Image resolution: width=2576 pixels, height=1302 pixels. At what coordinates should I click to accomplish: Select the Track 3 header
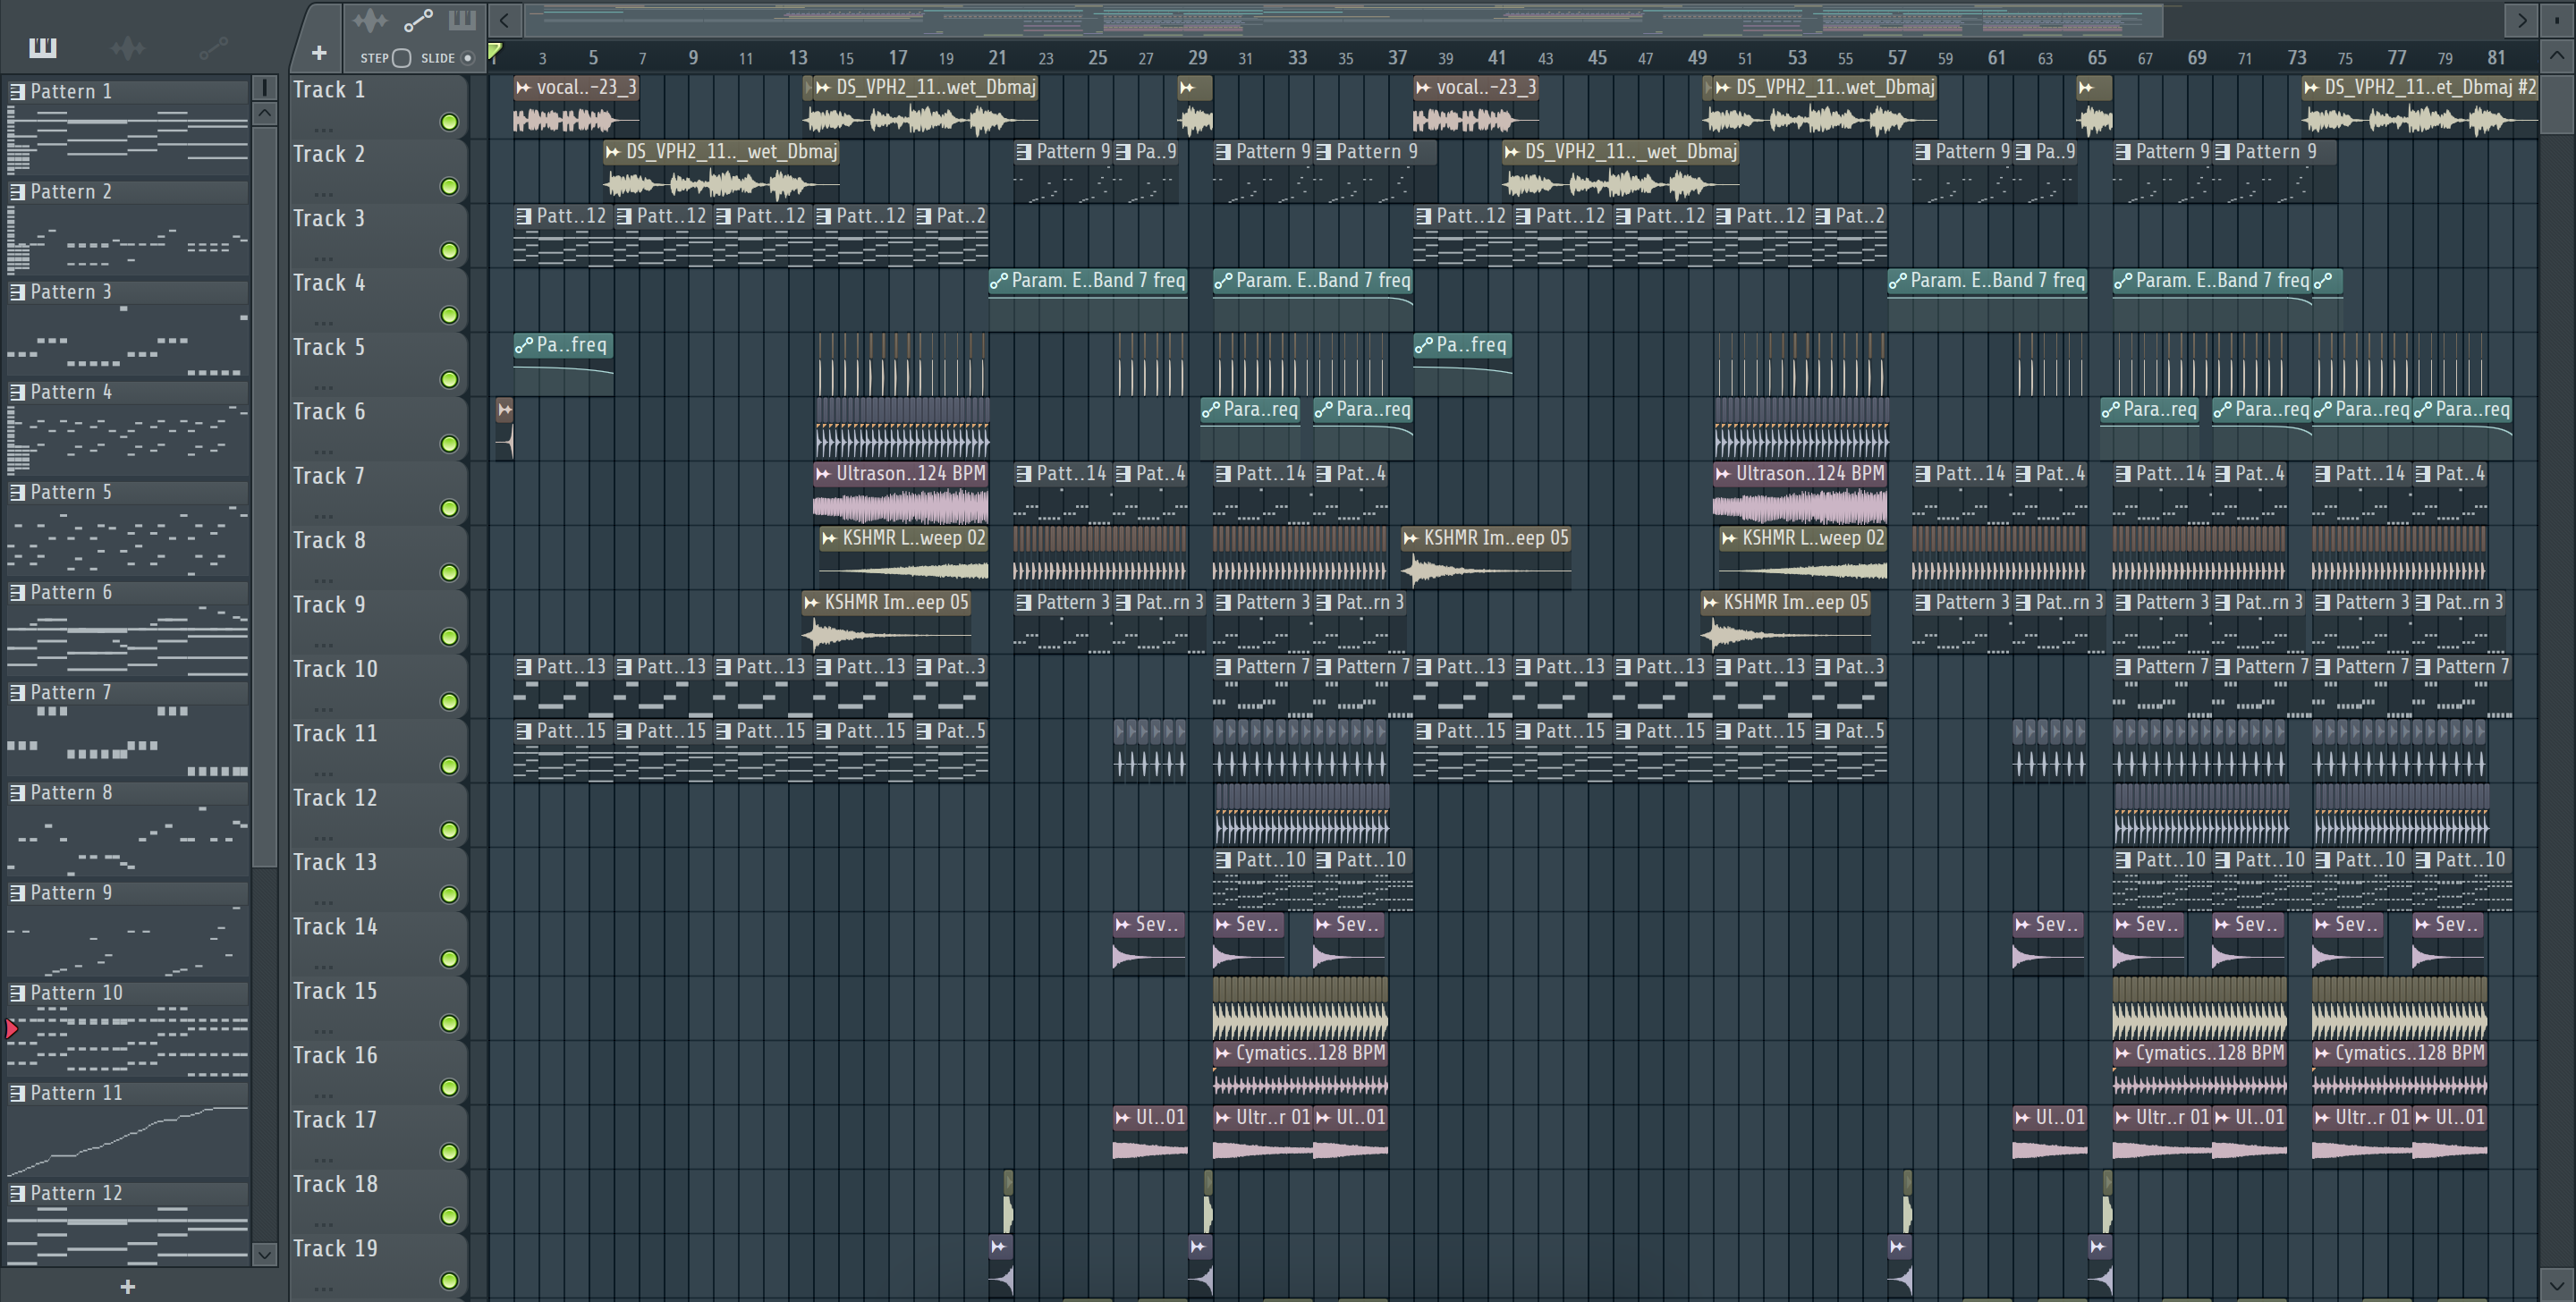(378, 235)
